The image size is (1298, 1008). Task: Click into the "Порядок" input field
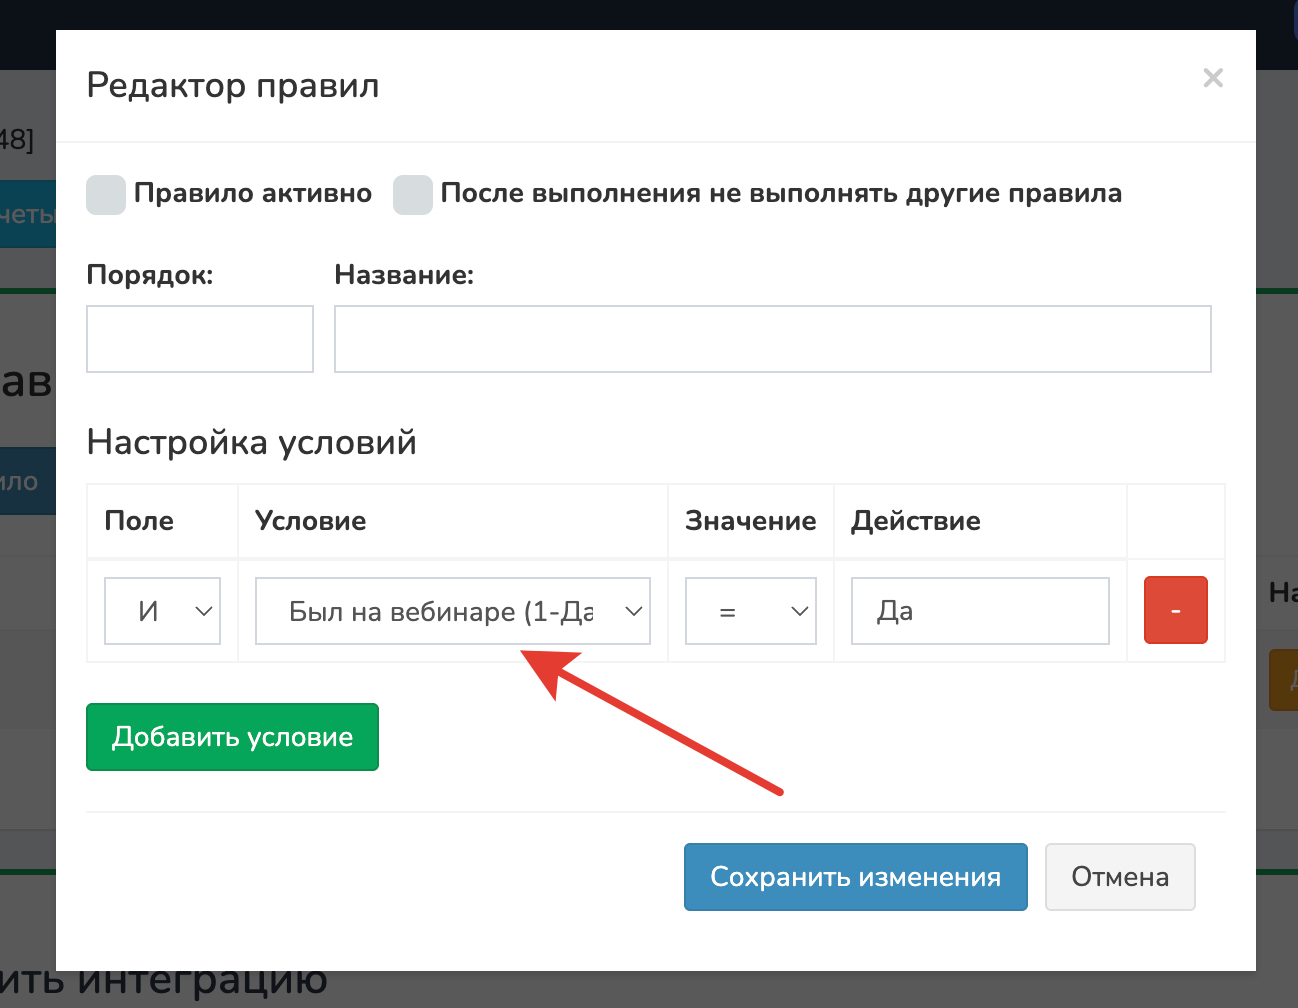[200, 339]
